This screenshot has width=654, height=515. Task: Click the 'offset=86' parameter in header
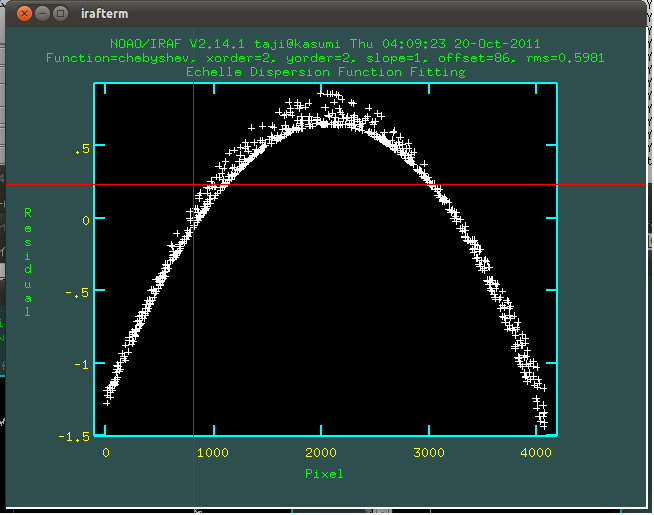pyautogui.click(x=475, y=59)
